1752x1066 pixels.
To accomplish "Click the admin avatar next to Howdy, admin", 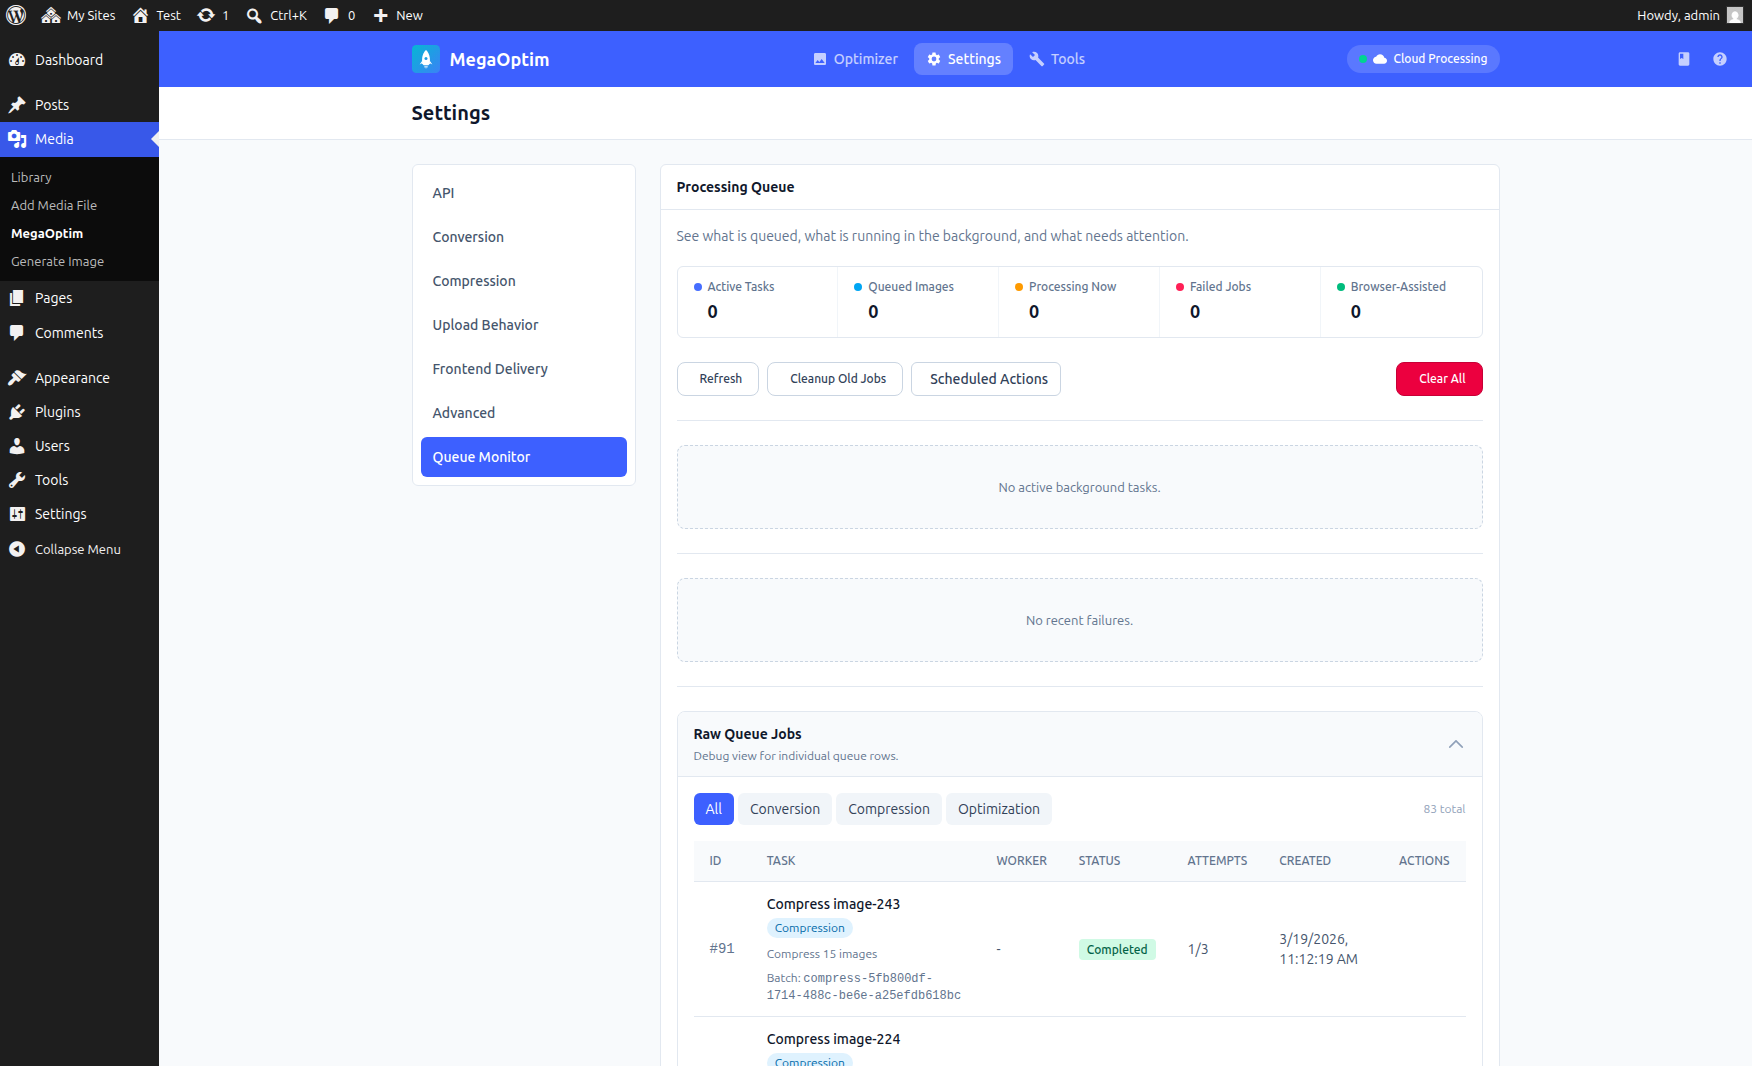I will click(x=1734, y=15).
